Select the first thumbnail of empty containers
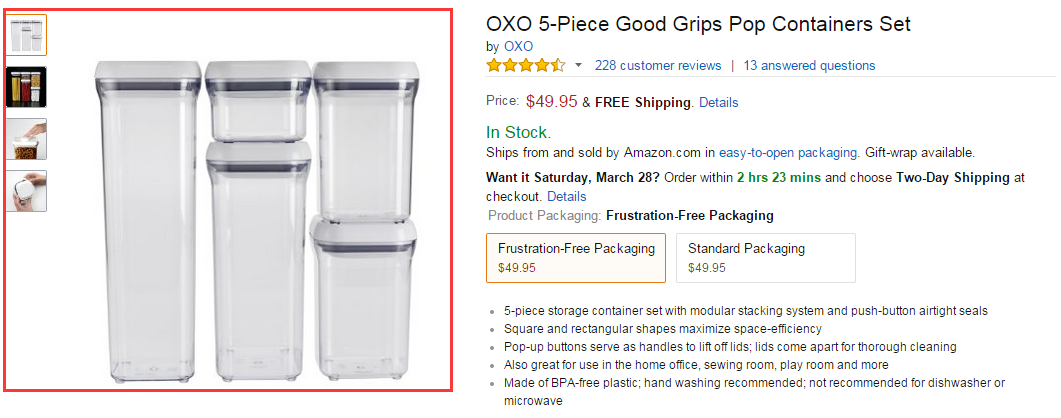 [26, 35]
